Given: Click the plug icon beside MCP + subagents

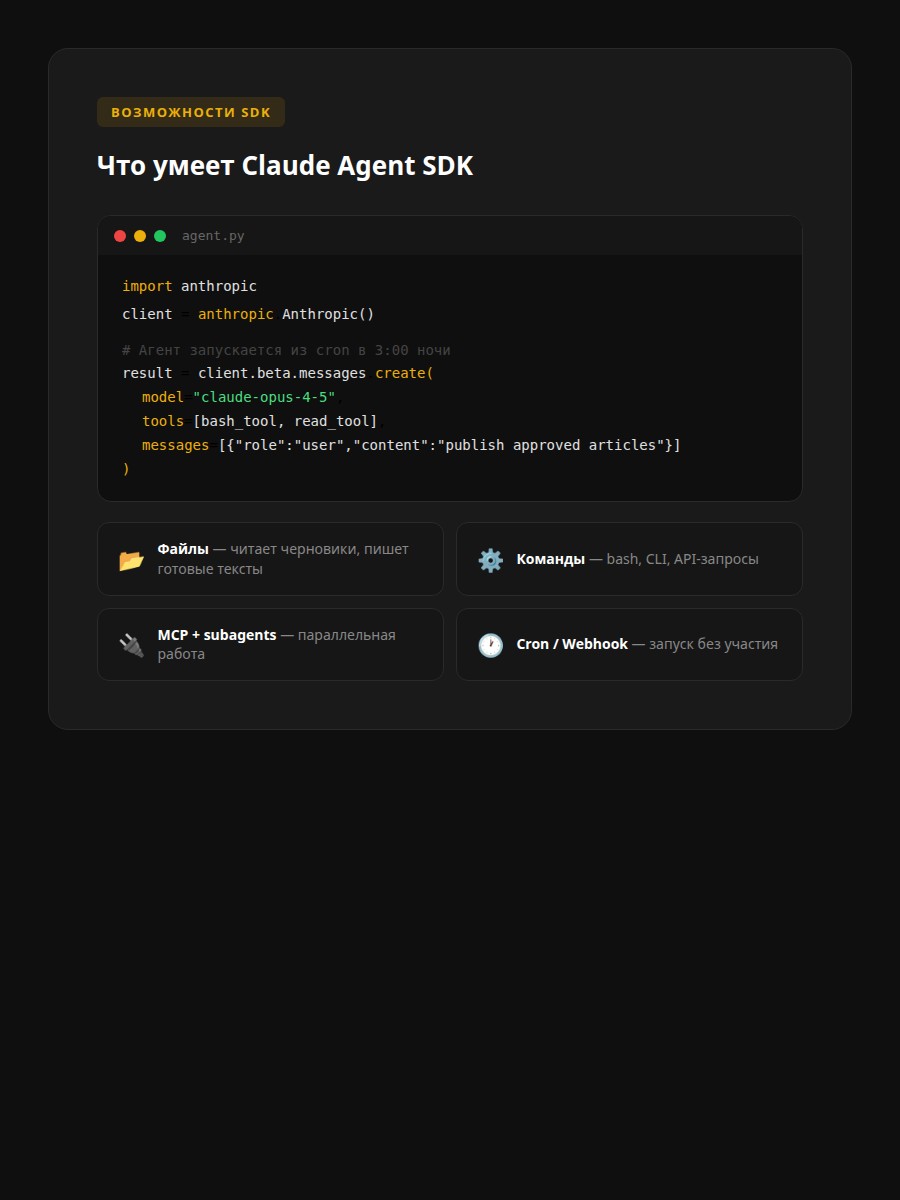Looking at the screenshot, I should pyautogui.click(x=131, y=645).
